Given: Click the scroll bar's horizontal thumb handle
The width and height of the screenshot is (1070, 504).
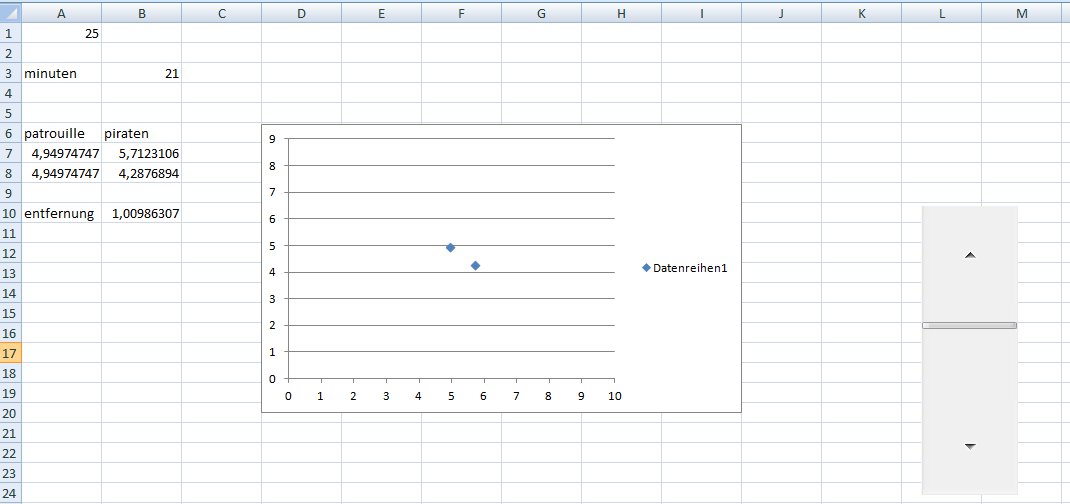Looking at the screenshot, I should tap(969, 325).
